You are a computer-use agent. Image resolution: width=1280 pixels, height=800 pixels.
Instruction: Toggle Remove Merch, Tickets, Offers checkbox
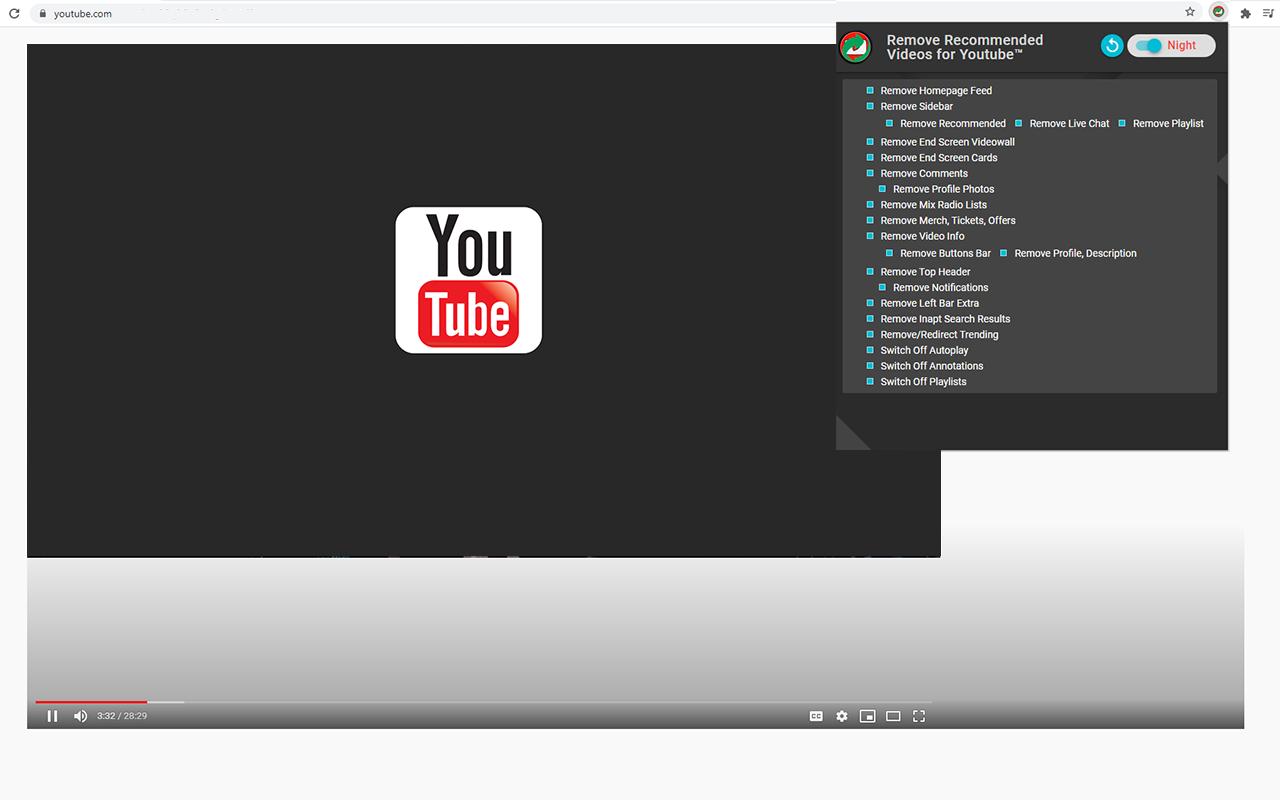[870, 220]
